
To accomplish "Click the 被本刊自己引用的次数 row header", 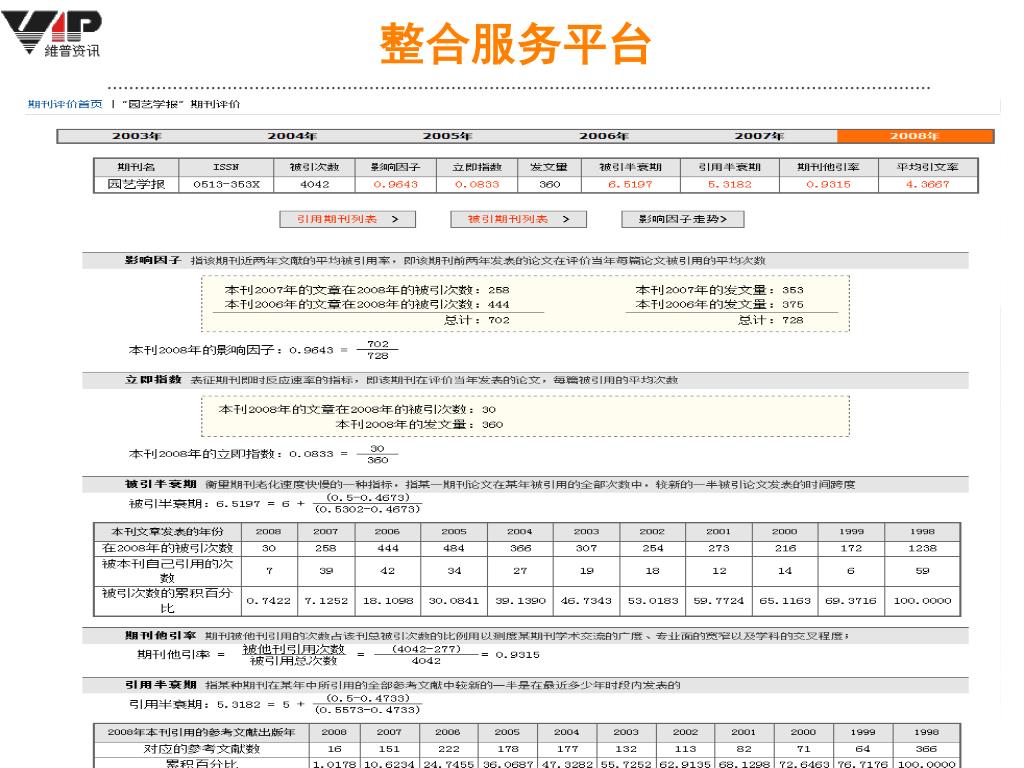I will pyautogui.click(x=167, y=571).
